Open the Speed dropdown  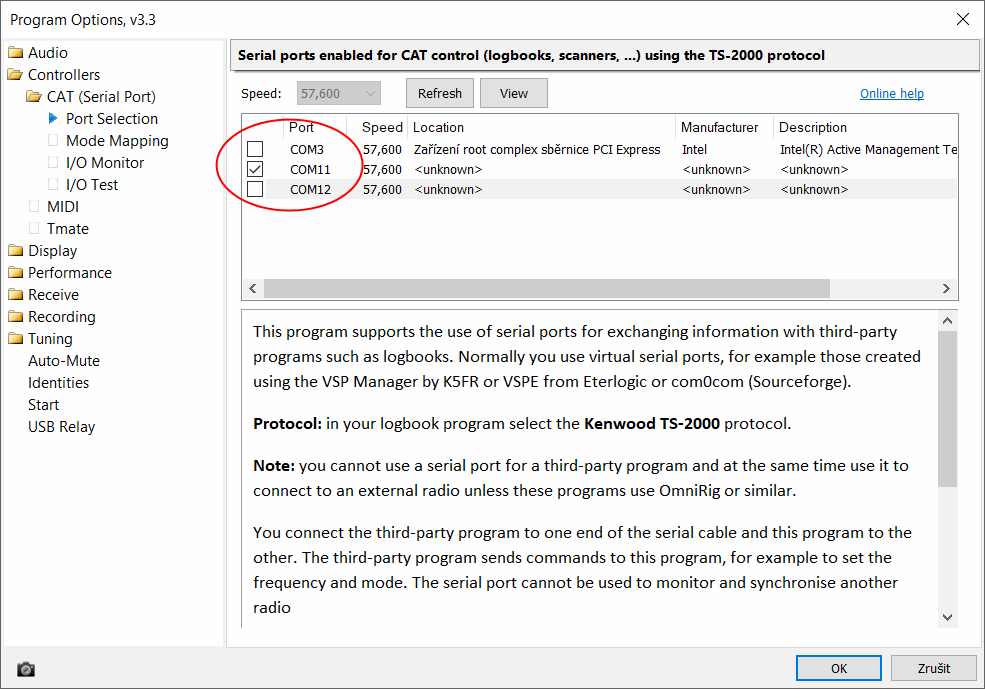340,93
